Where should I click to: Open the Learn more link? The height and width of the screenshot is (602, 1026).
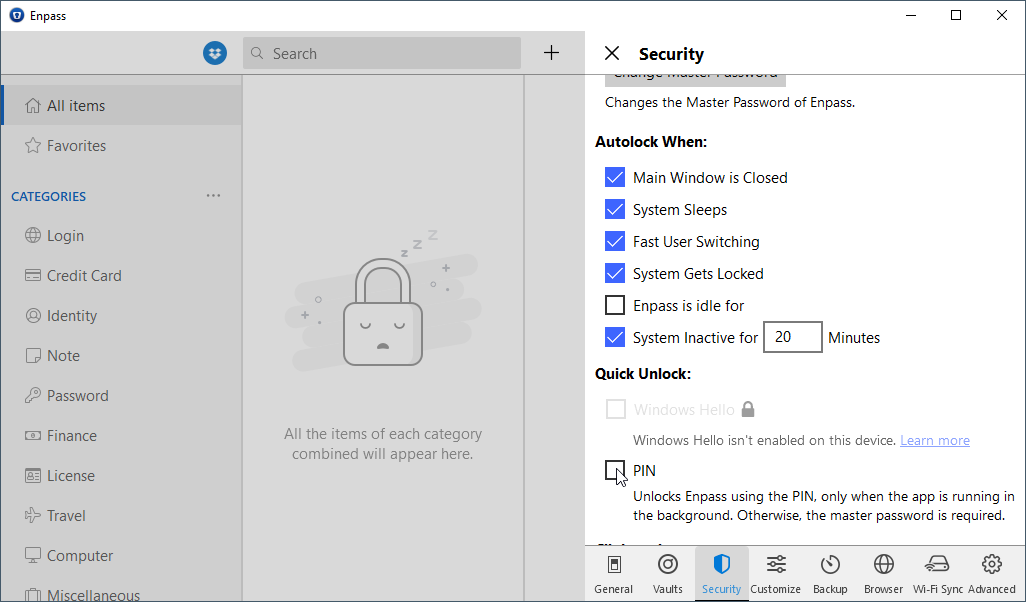click(934, 440)
